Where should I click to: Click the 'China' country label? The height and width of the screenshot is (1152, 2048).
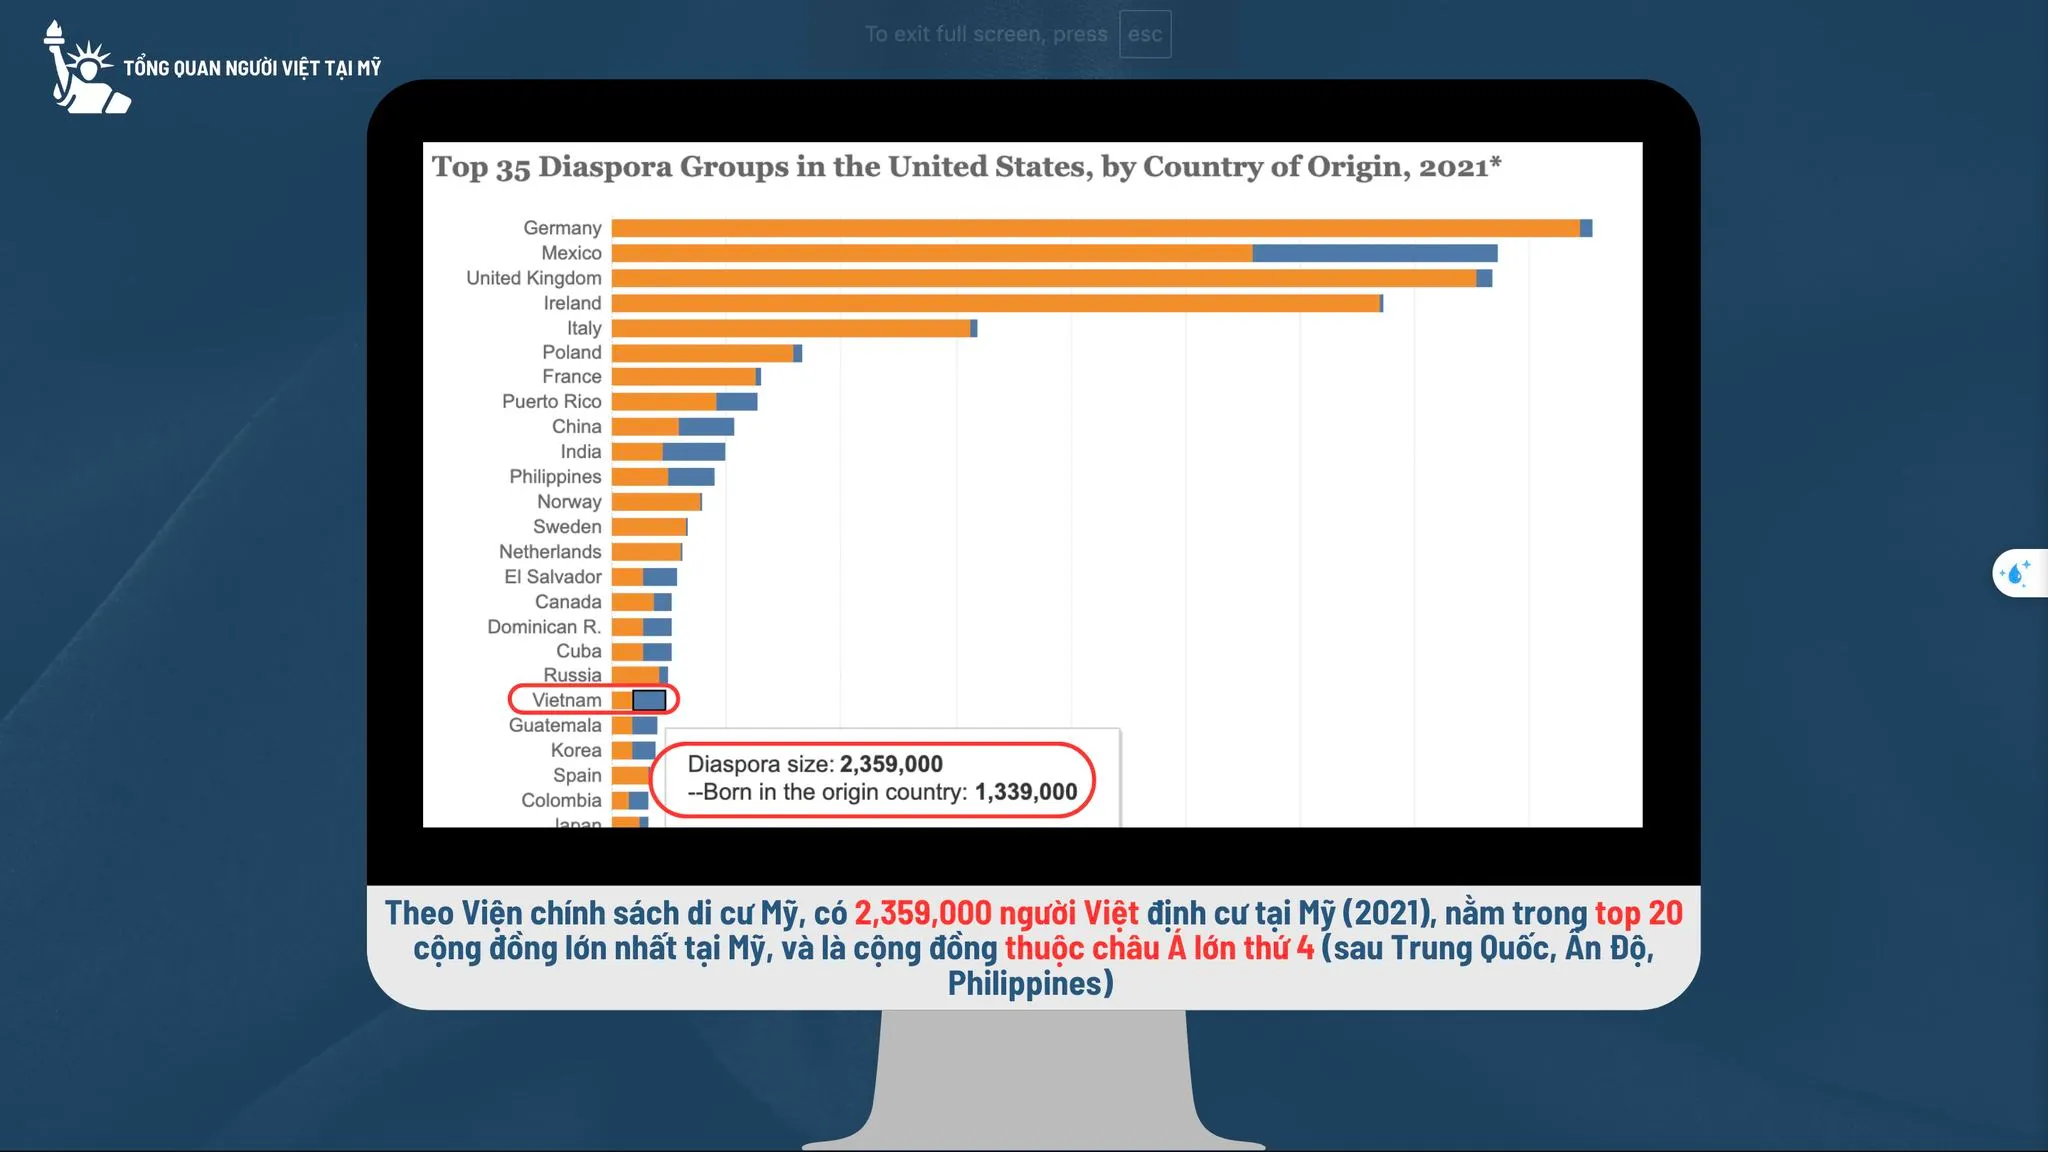577,426
